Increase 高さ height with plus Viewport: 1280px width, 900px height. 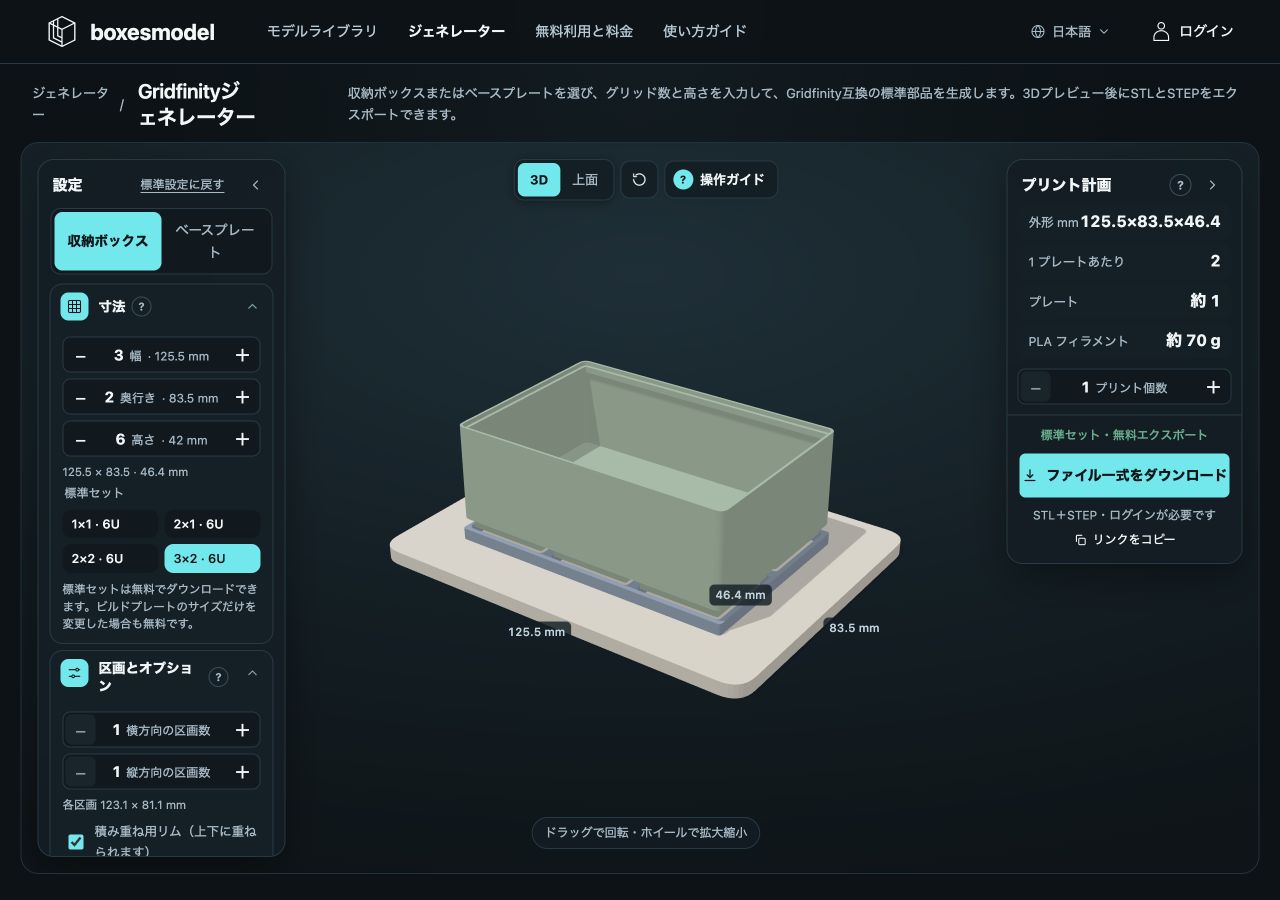click(x=242, y=439)
